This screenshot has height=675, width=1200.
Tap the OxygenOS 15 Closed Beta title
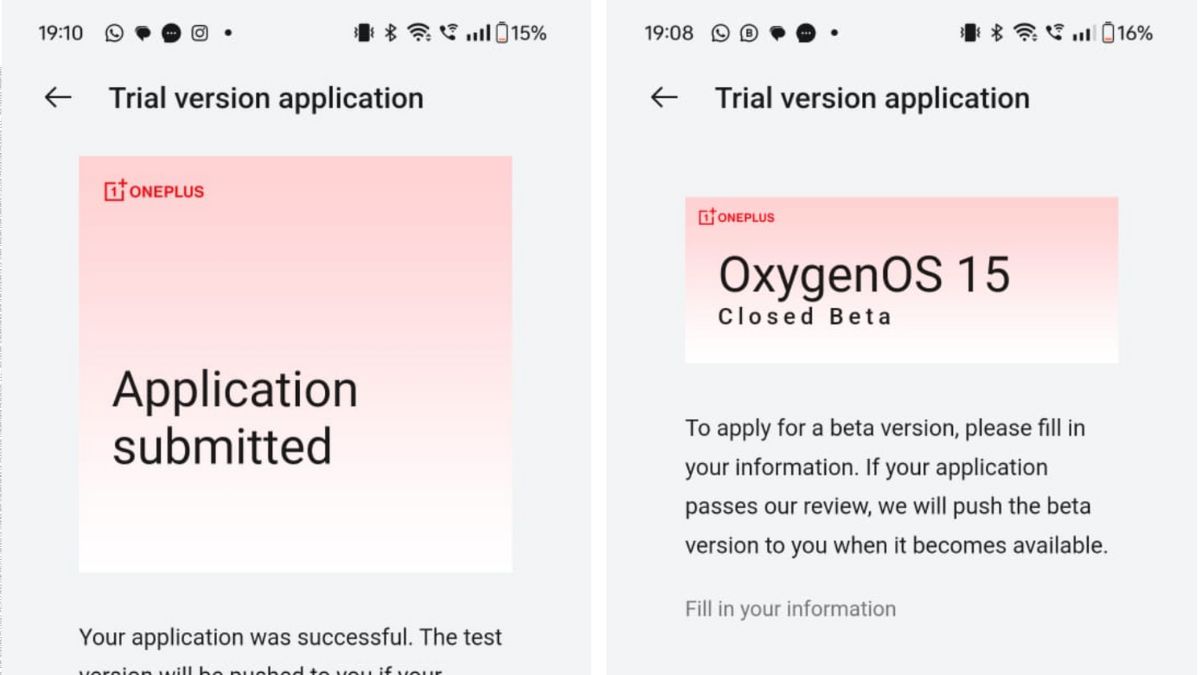pyautogui.click(x=864, y=287)
